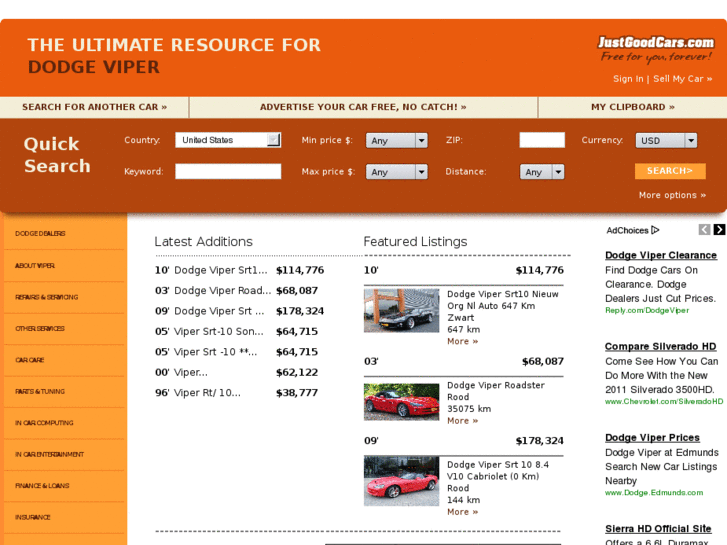Click More link under 144 km
Viewport: 727px width, 545px height.
[x=462, y=512]
